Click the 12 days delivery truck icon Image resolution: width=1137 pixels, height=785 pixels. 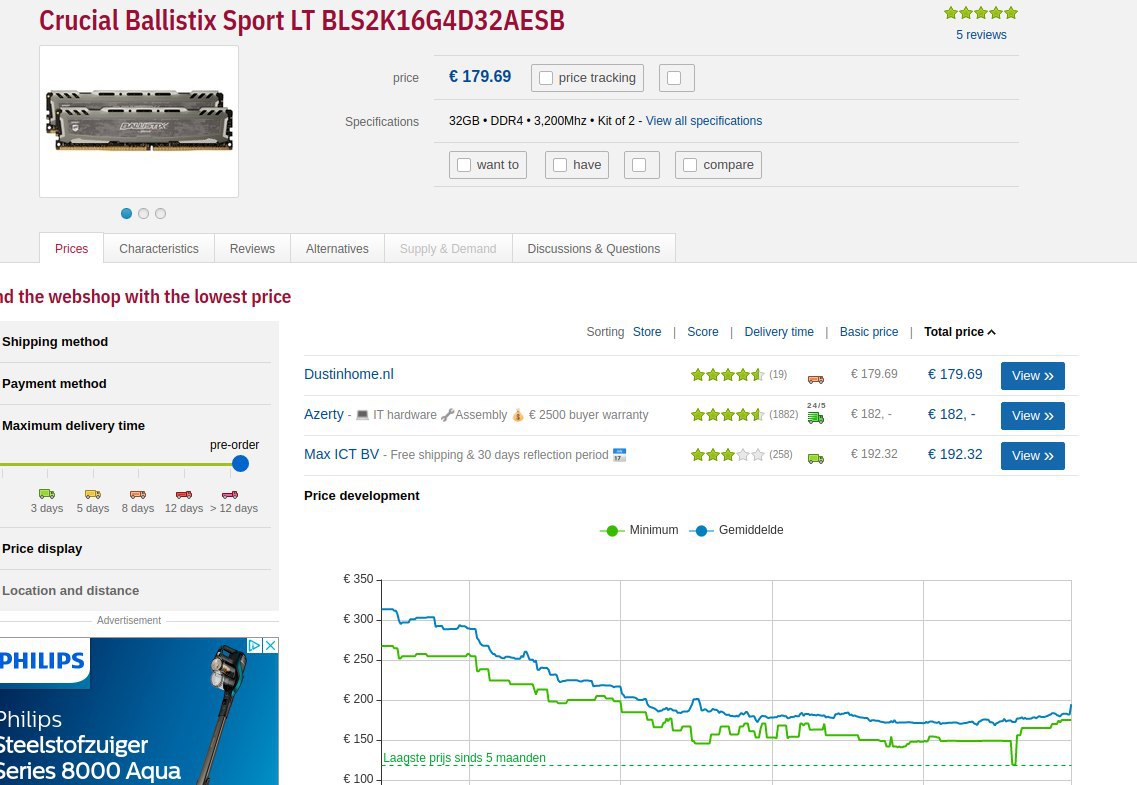click(x=184, y=494)
